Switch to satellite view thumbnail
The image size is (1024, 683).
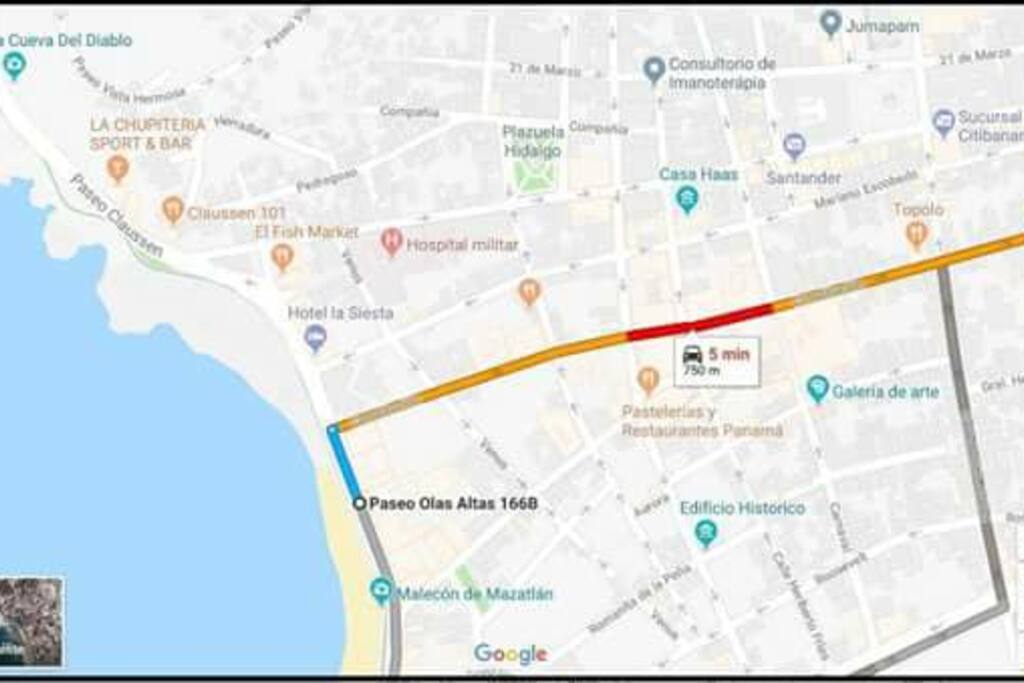31,622
